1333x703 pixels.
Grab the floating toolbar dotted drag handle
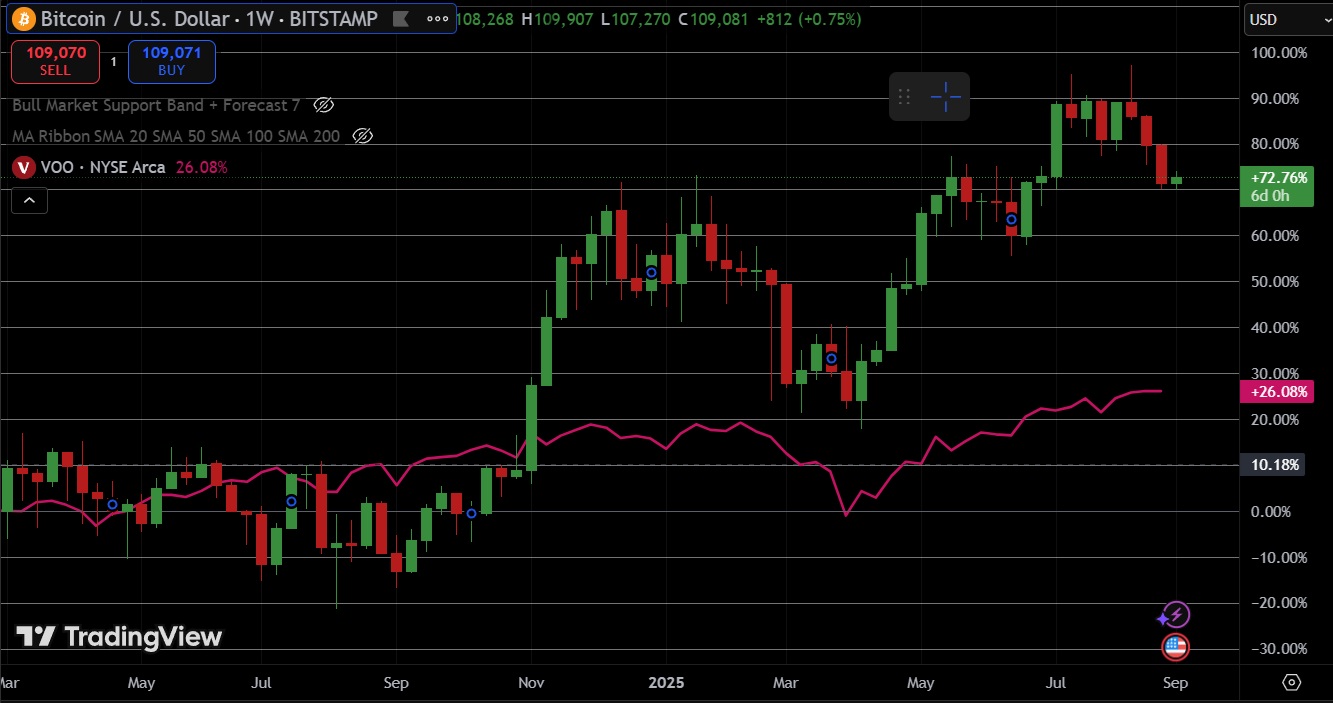tap(904, 96)
